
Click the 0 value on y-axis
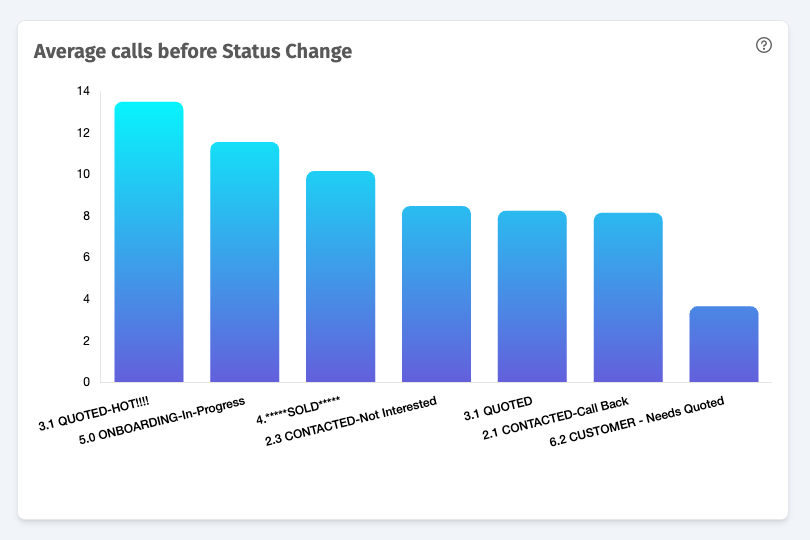[86, 382]
